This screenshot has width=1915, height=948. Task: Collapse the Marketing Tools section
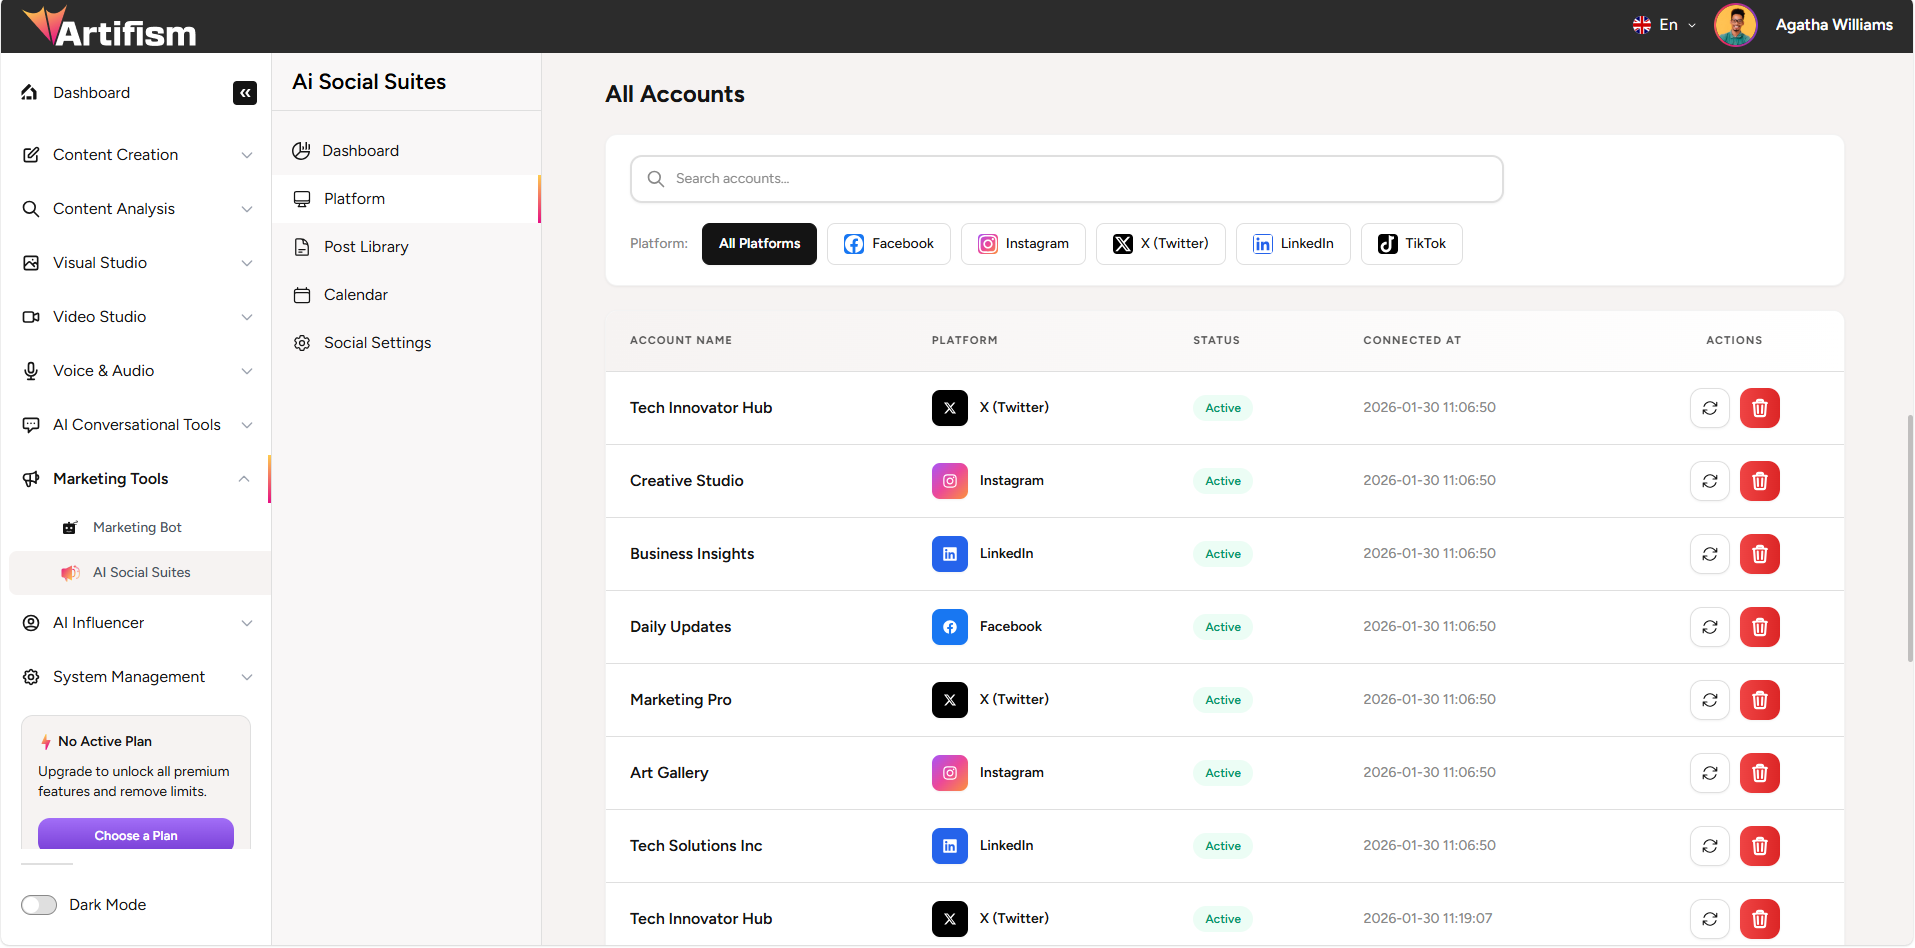[x=244, y=478]
